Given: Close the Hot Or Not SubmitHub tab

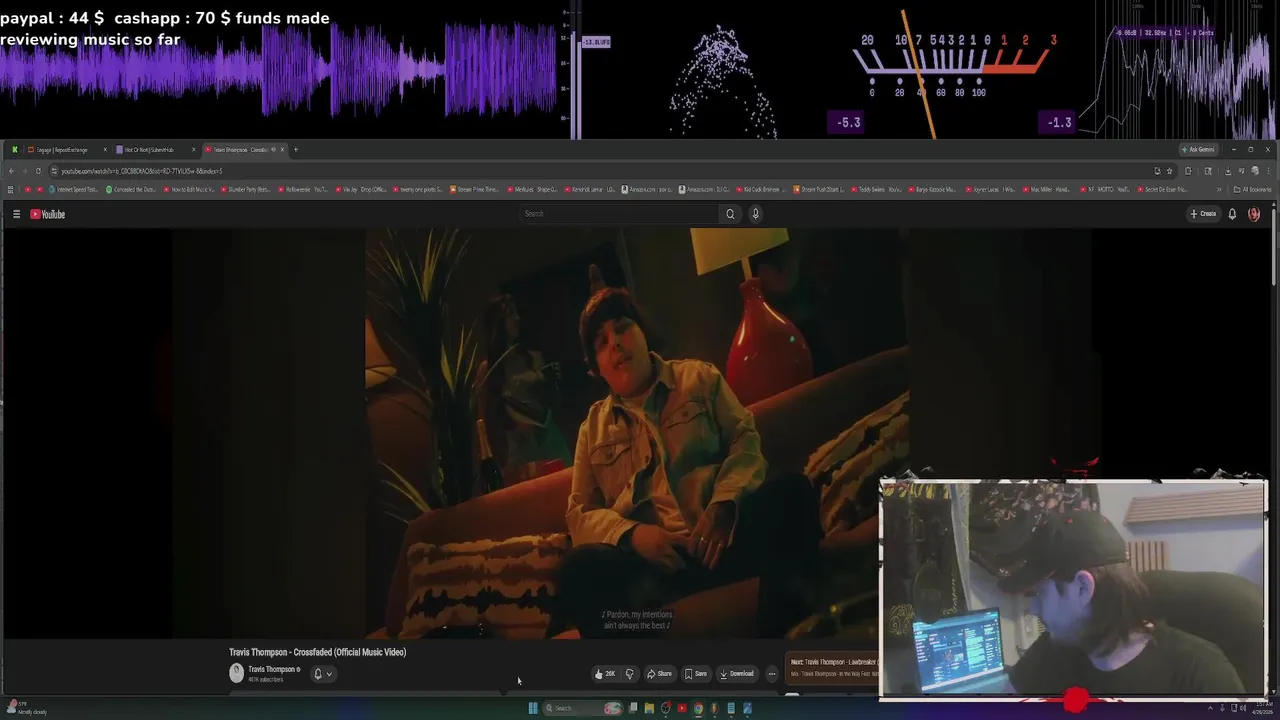Looking at the screenshot, I should pyautogui.click(x=194, y=150).
